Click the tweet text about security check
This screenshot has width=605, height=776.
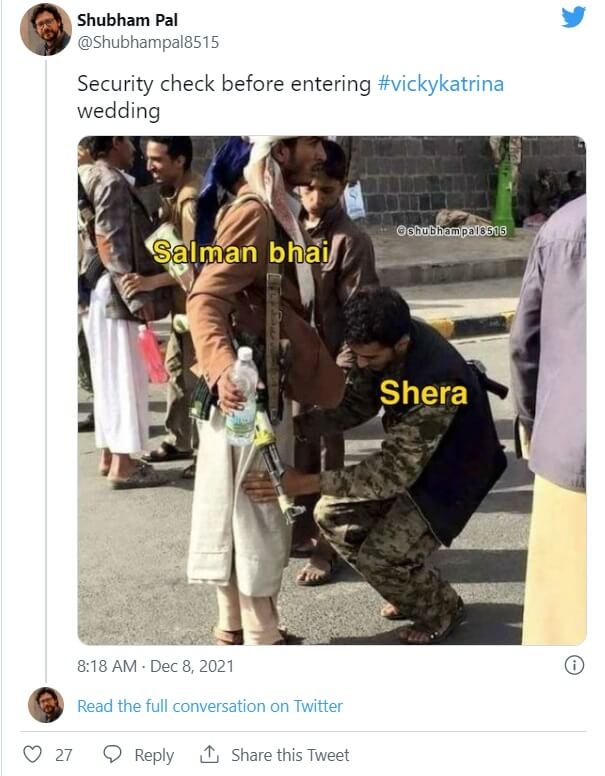[x=291, y=97]
